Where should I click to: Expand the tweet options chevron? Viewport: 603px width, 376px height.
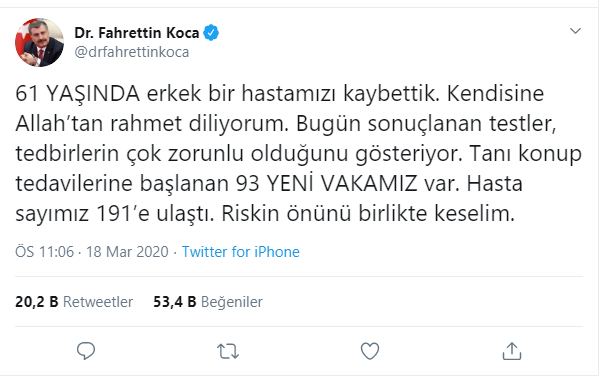click(575, 31)
